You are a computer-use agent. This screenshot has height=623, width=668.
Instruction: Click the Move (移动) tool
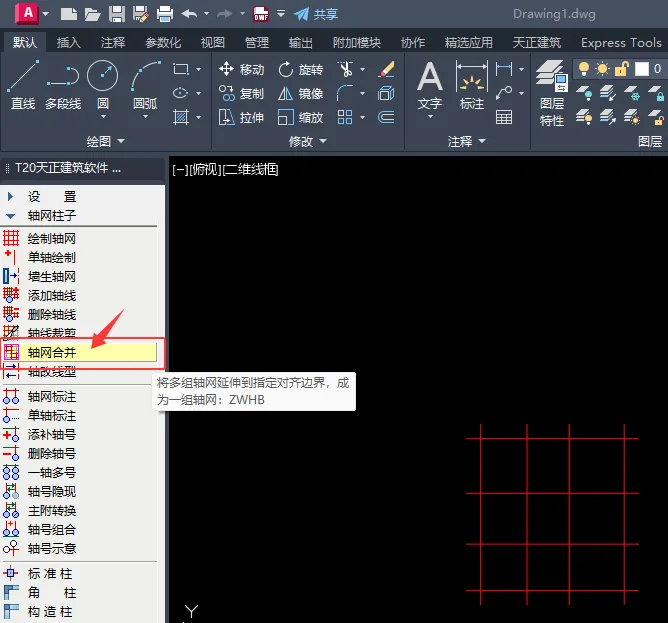[242, 69]
